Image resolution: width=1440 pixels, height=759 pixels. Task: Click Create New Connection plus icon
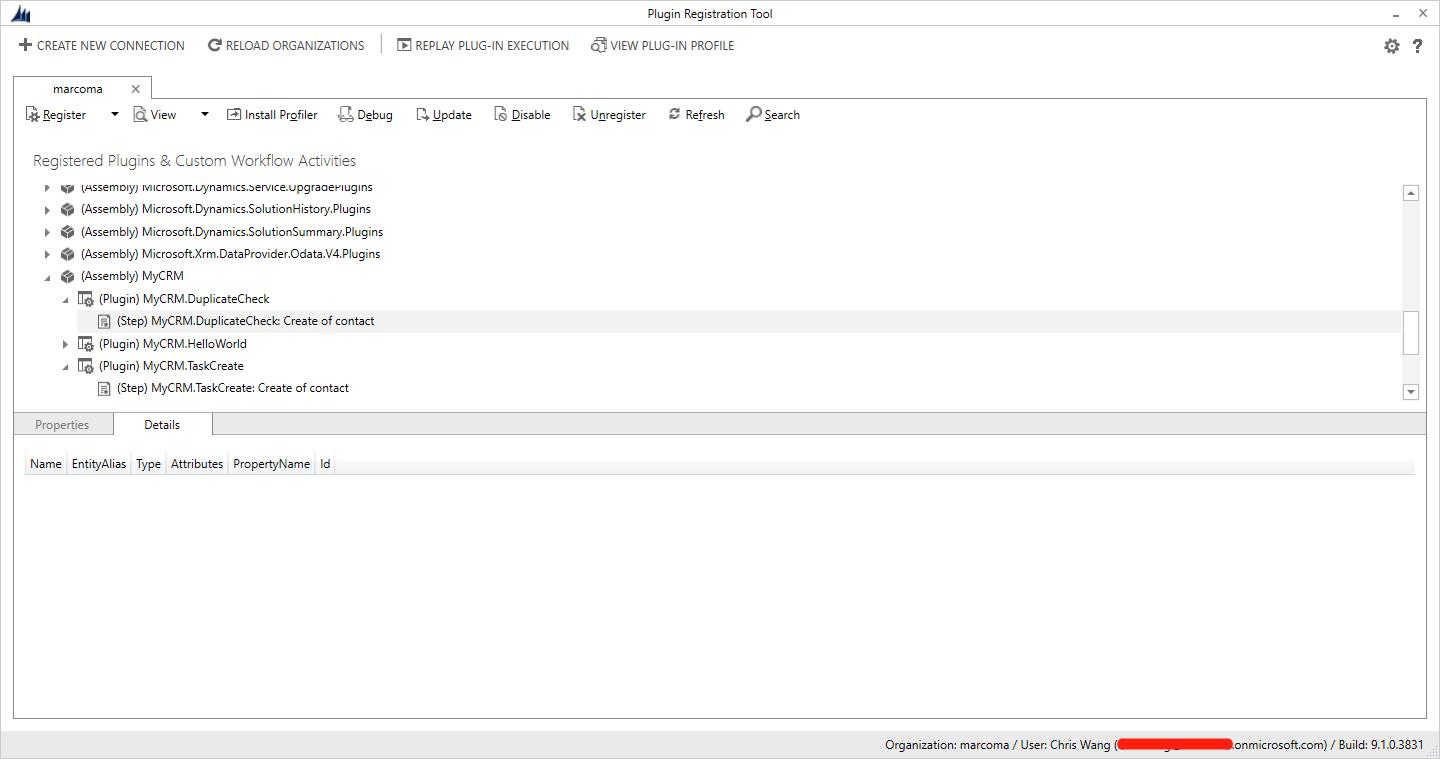pos(25,45)
